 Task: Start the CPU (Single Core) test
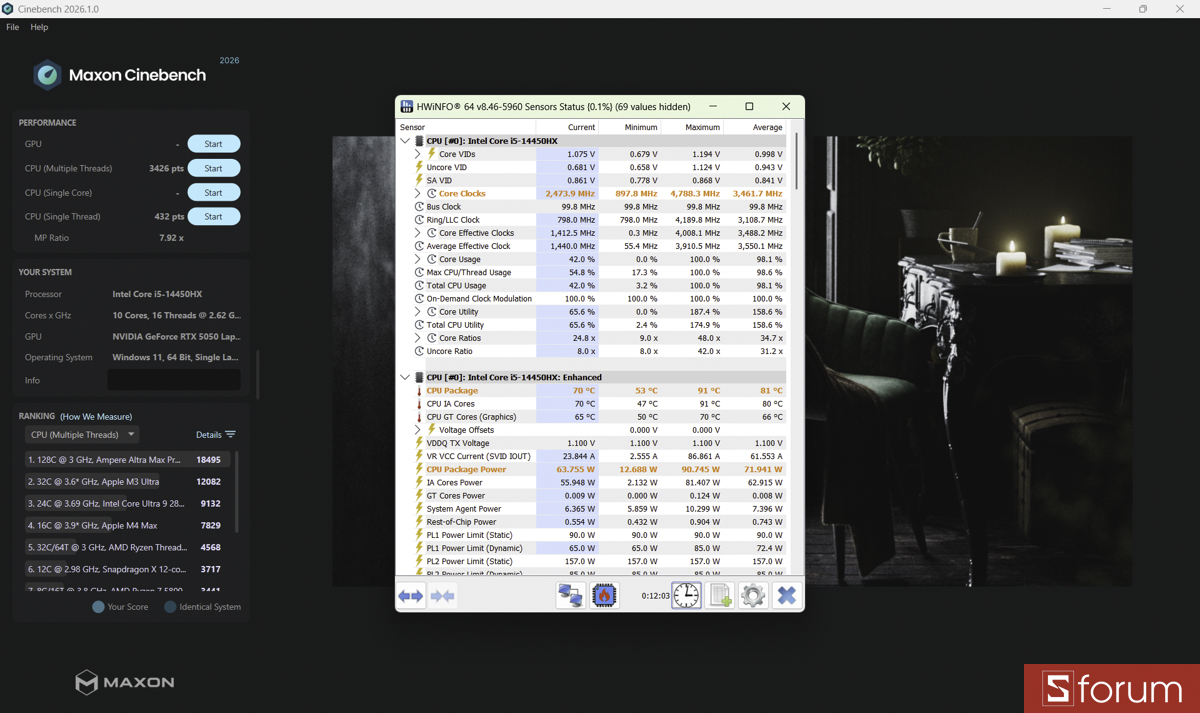pos(214,192)
